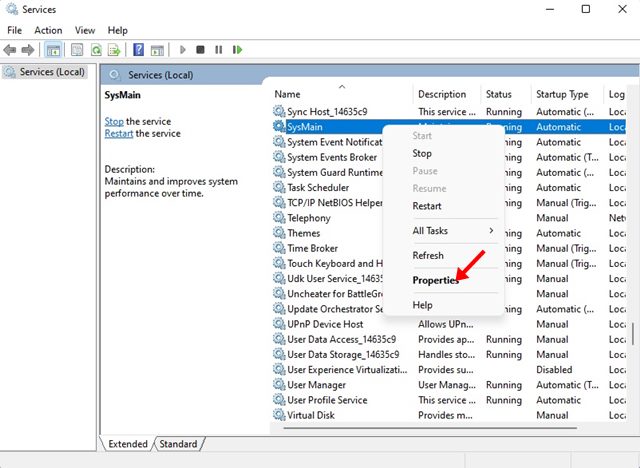
Task: Maximize the Services window
Action: (x=586, y=9)
